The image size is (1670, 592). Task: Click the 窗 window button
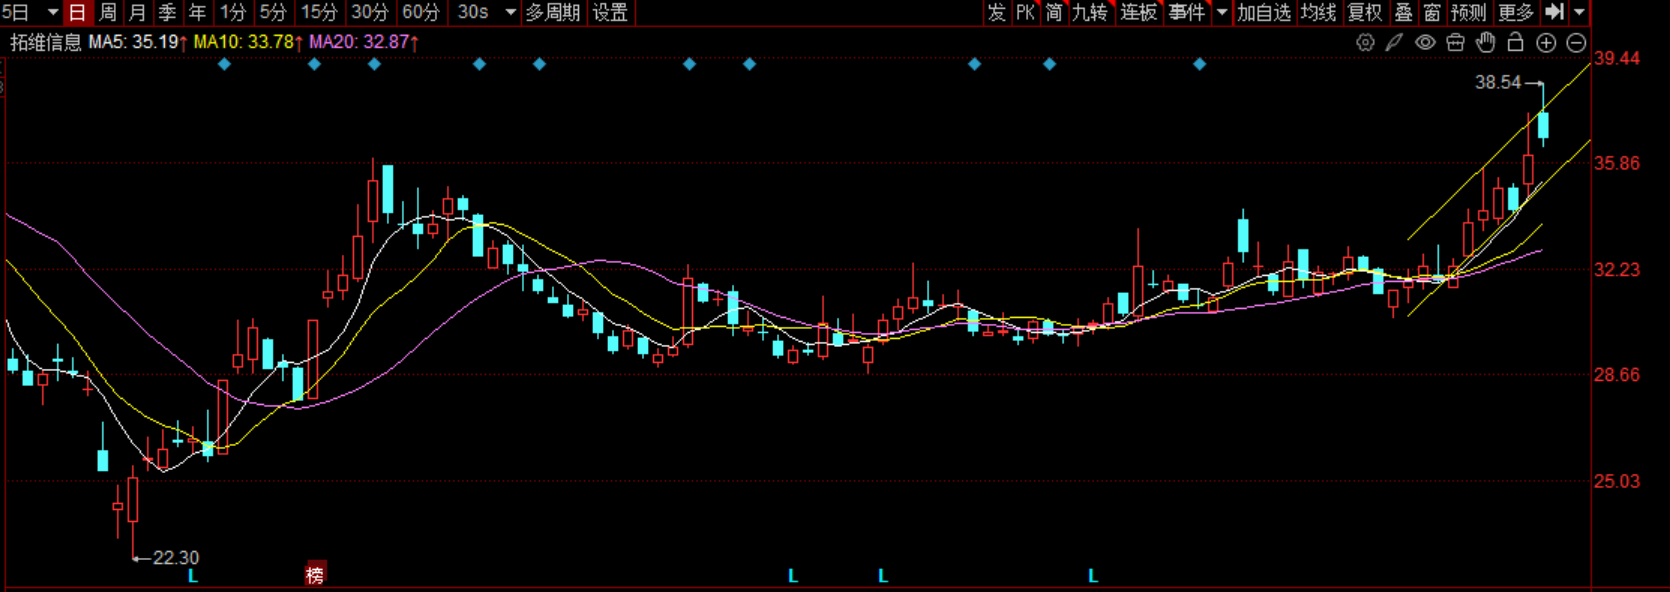point(1432,12)
